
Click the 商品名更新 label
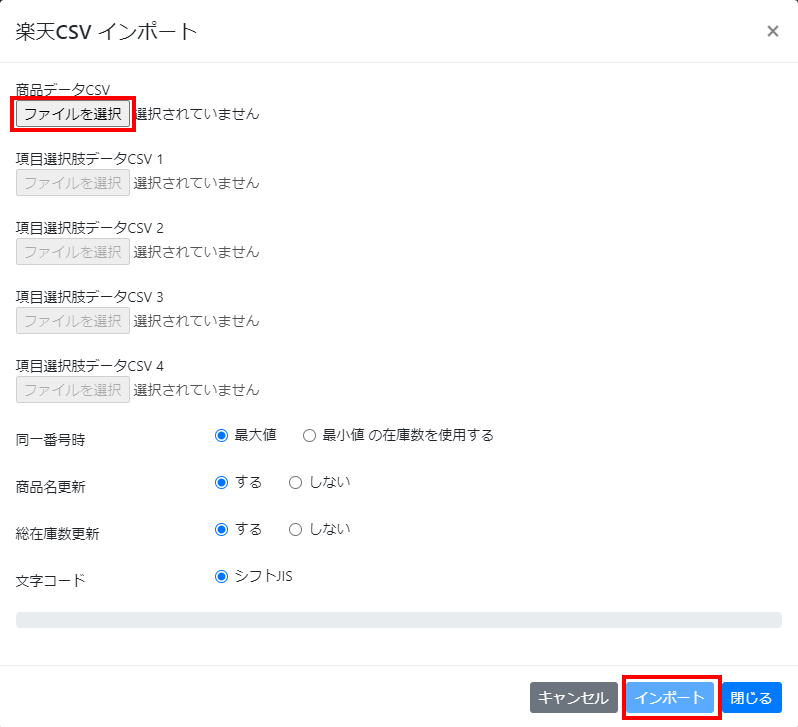click(50, 487)
